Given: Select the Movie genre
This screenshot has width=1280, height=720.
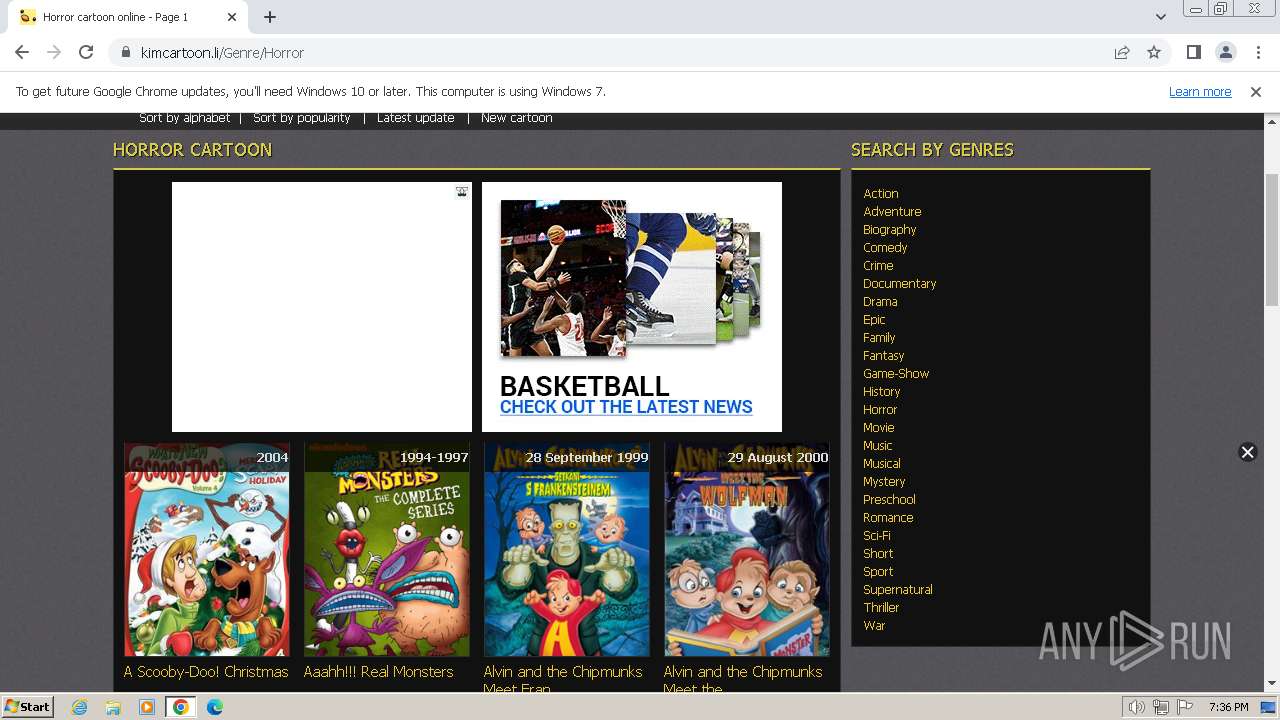Looking at the screenshot, I should click(879, 428).
